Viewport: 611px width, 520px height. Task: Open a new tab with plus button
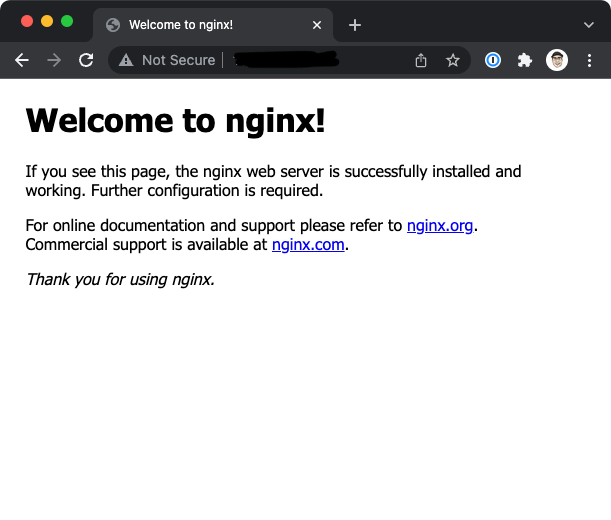(x=354, y=25)
